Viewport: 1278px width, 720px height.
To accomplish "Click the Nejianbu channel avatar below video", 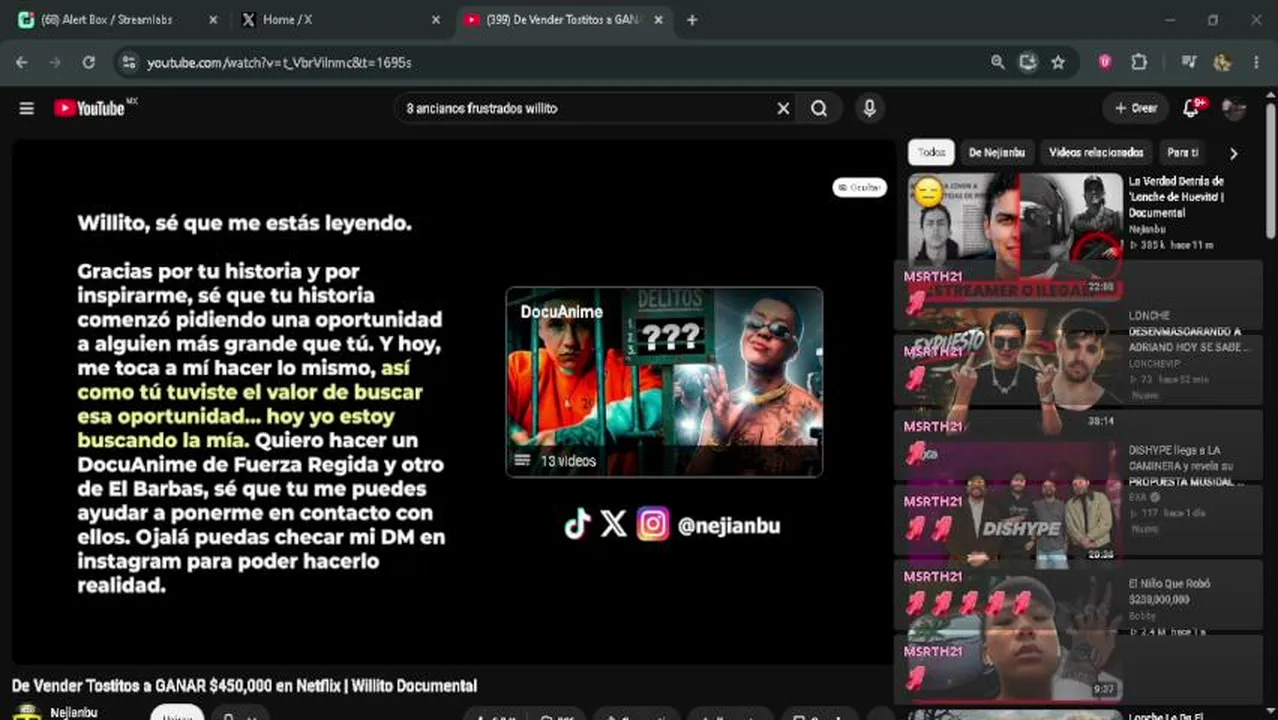I will [27, 711].
